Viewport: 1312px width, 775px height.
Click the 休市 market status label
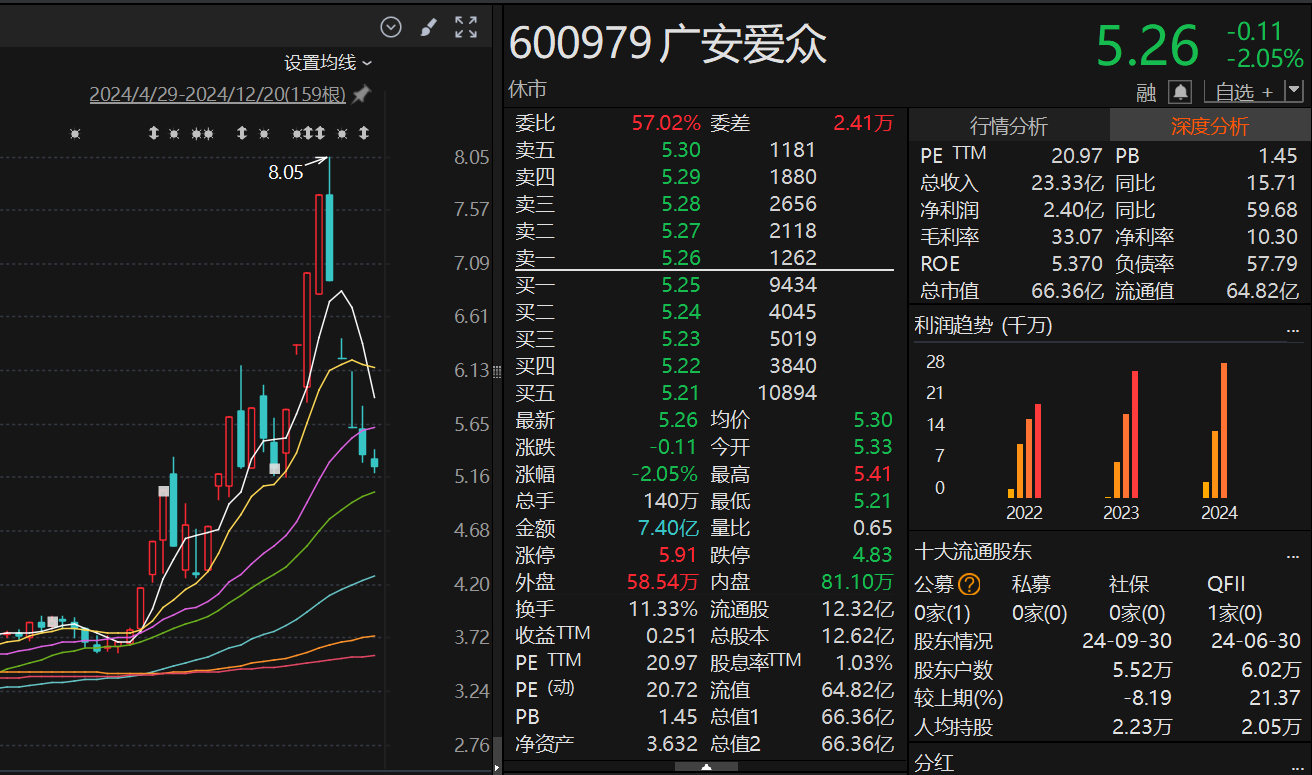[528, 89]
